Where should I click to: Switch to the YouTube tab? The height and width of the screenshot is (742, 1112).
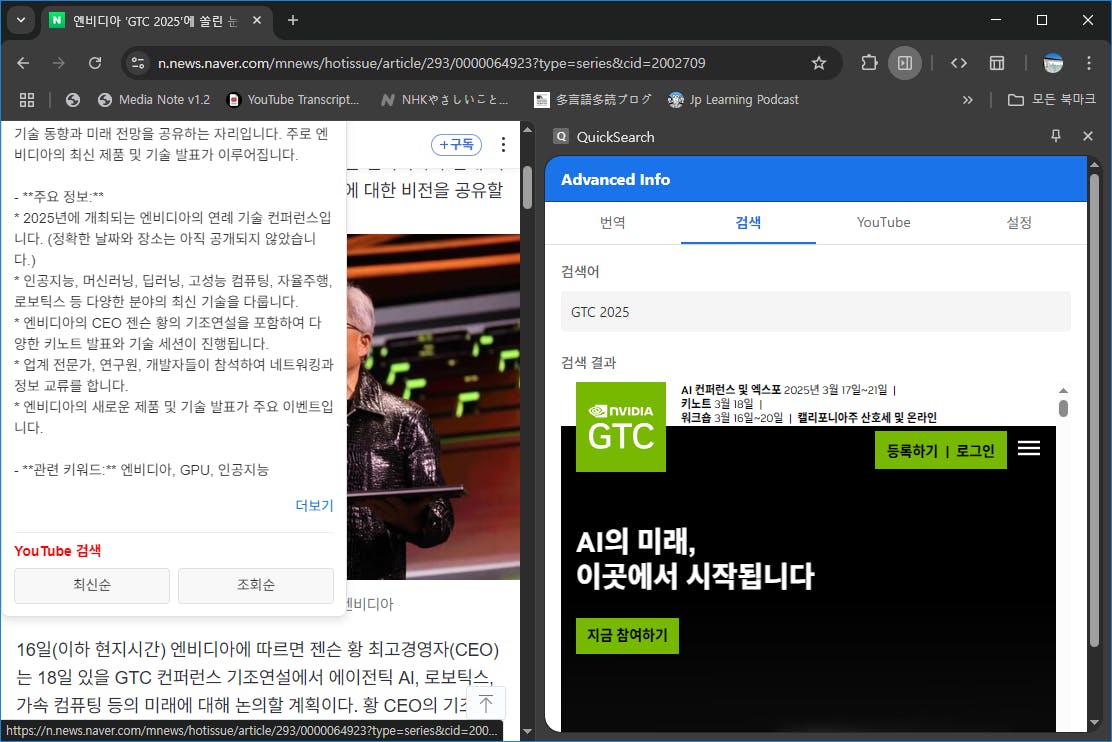884,223
